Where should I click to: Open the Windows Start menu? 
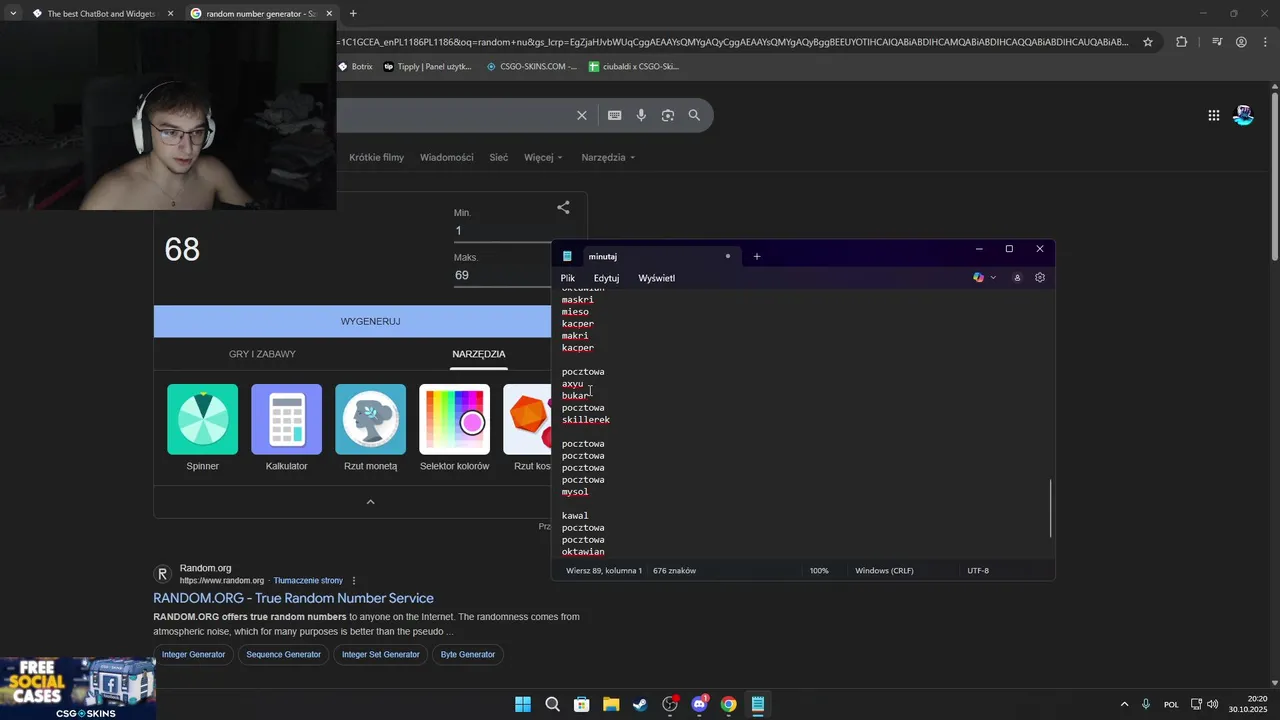[523, 704]
